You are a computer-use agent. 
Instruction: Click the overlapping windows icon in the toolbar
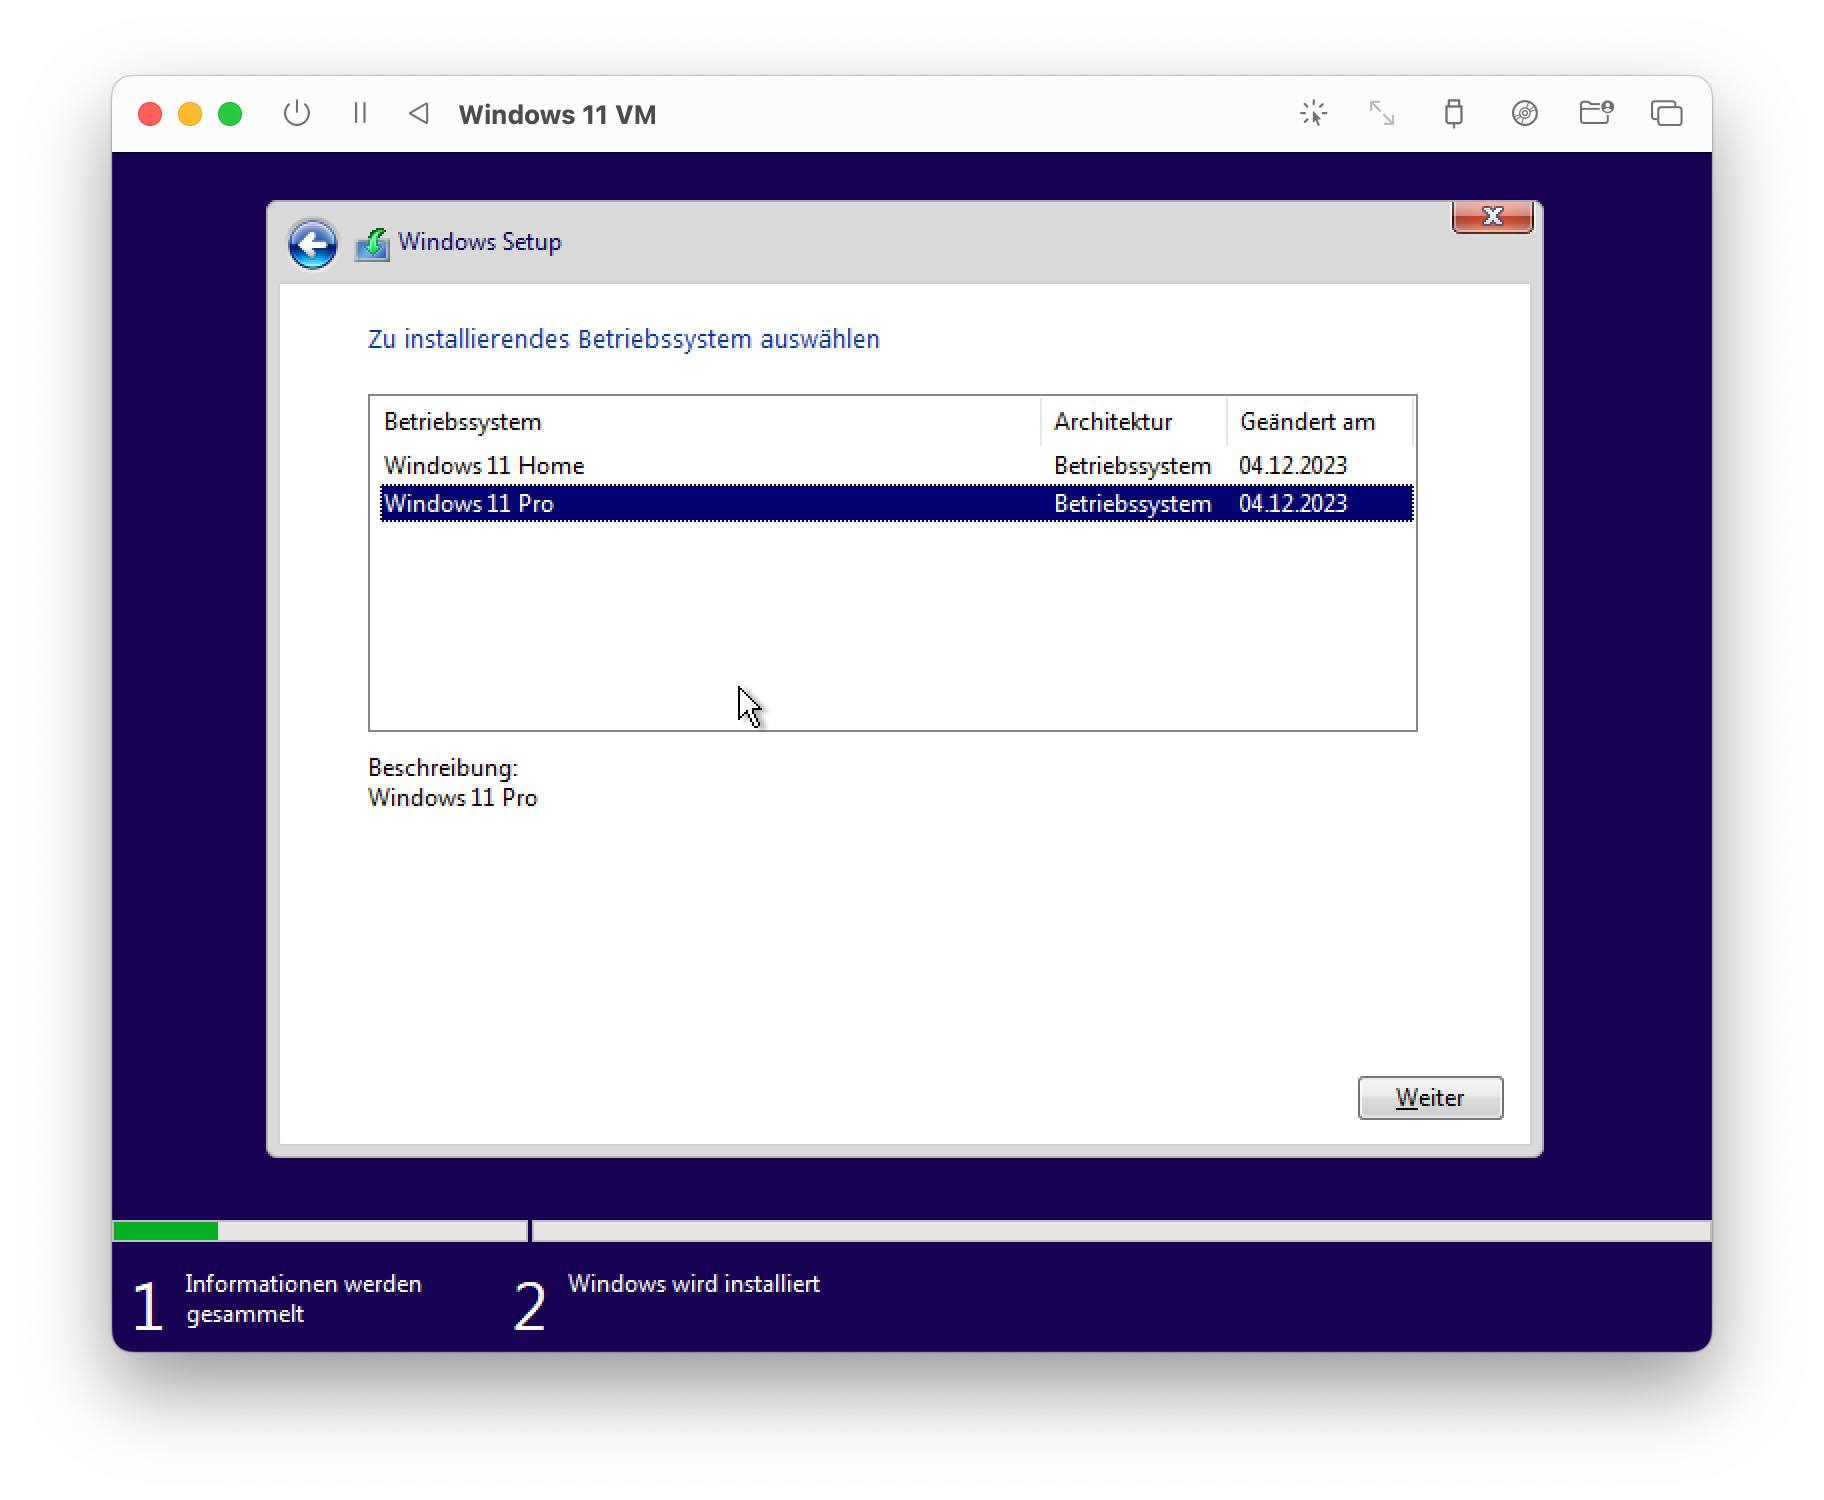(1667, 113)
